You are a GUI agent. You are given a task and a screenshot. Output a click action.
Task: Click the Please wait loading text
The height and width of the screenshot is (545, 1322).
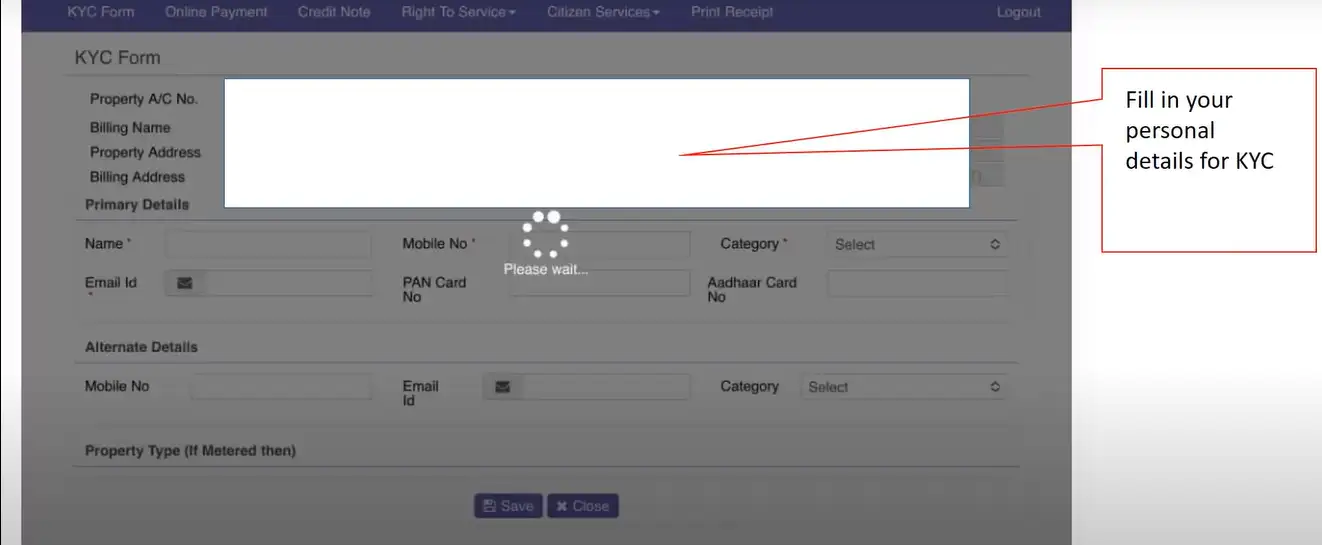coord(546,270)
